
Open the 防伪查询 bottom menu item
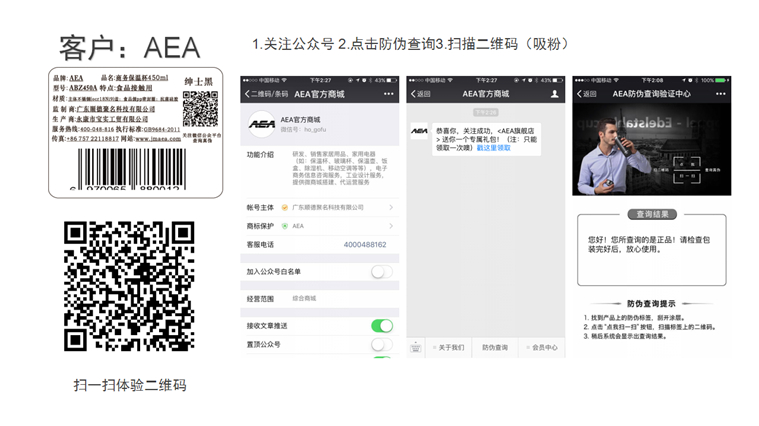point(495,348)
